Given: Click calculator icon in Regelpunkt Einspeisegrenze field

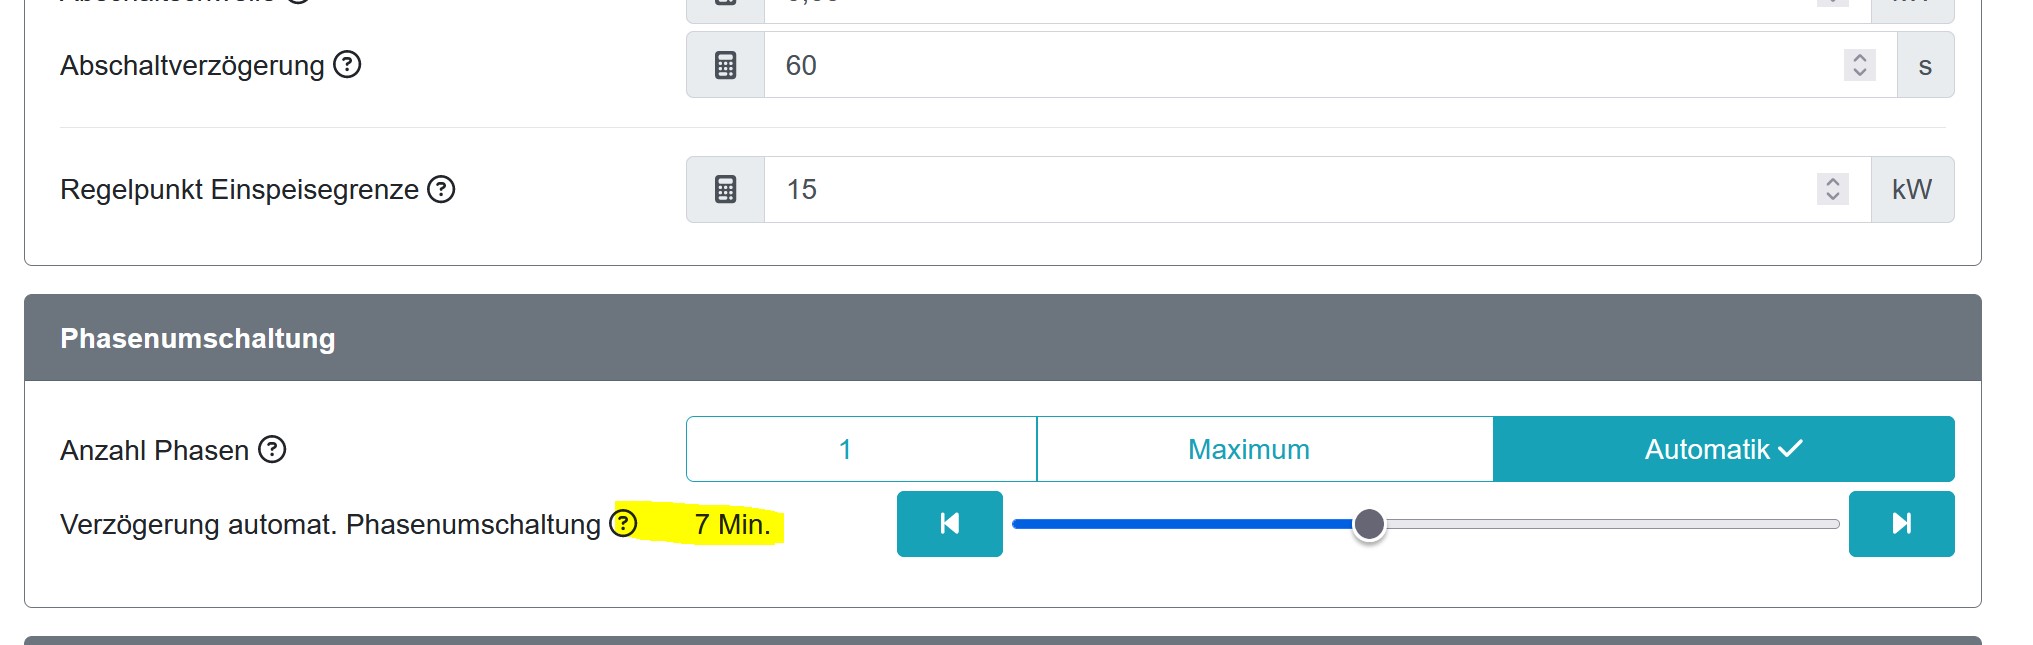Looking at the screenshot, I should coord(726,189).
